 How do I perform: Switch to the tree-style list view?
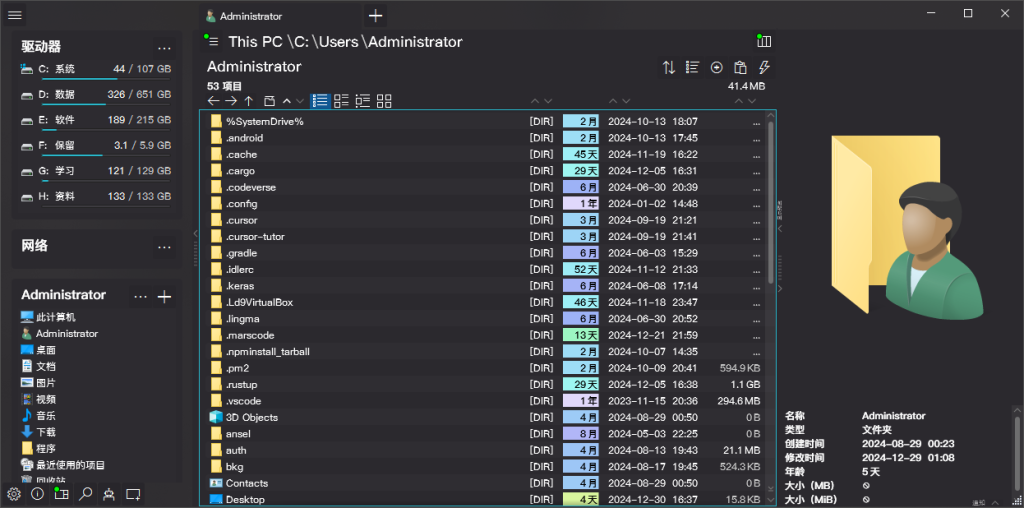pos(363,101)
